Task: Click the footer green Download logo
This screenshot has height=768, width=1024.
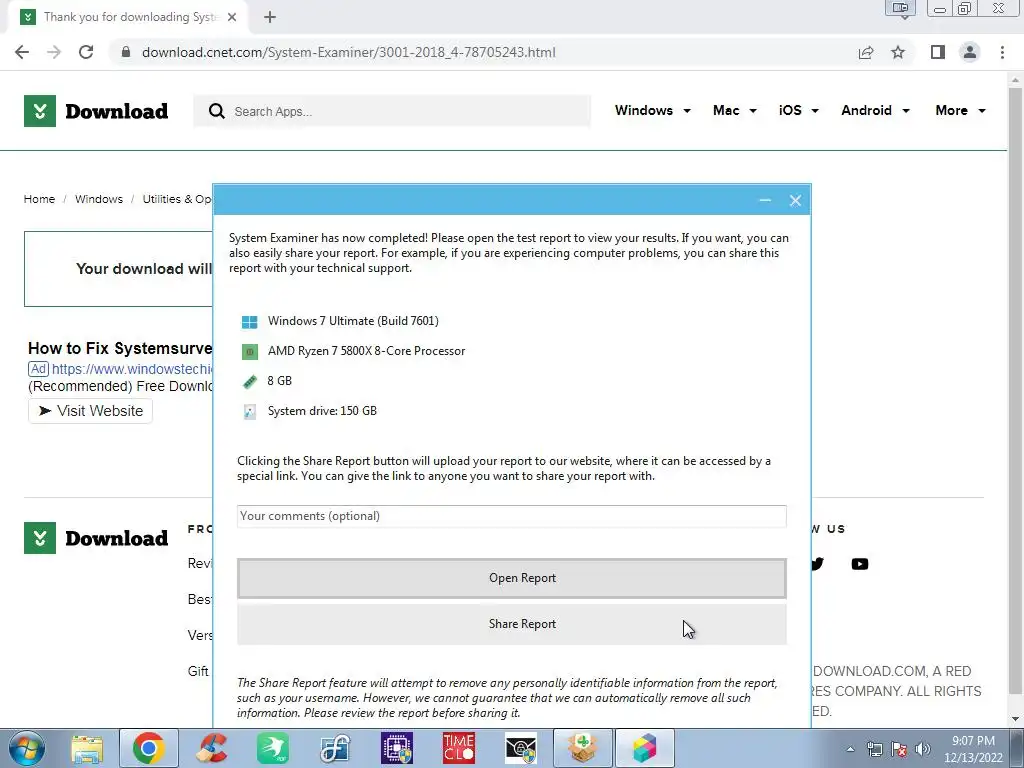Action: point(40,538)
